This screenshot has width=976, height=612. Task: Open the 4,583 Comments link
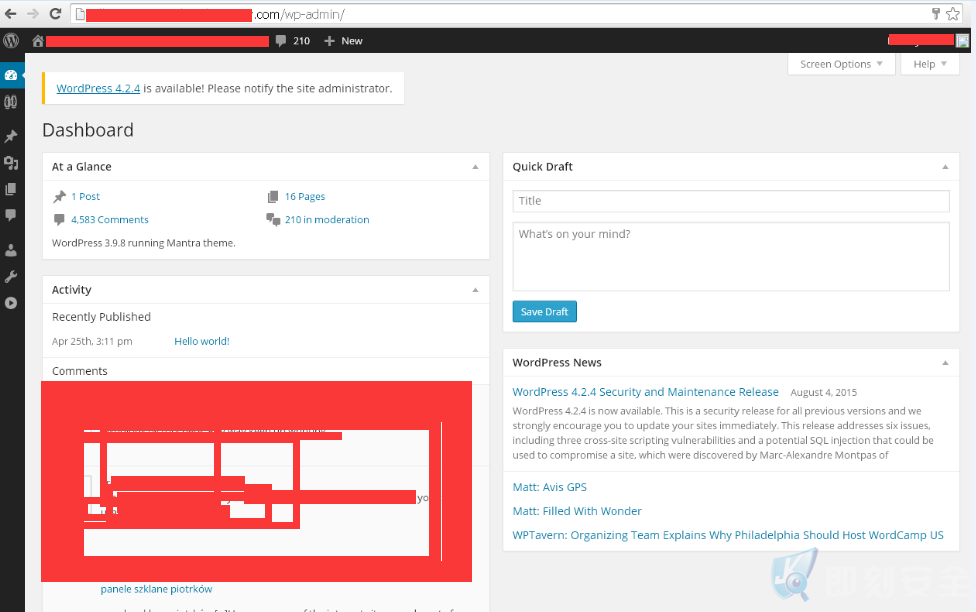[x=110, y=220]
